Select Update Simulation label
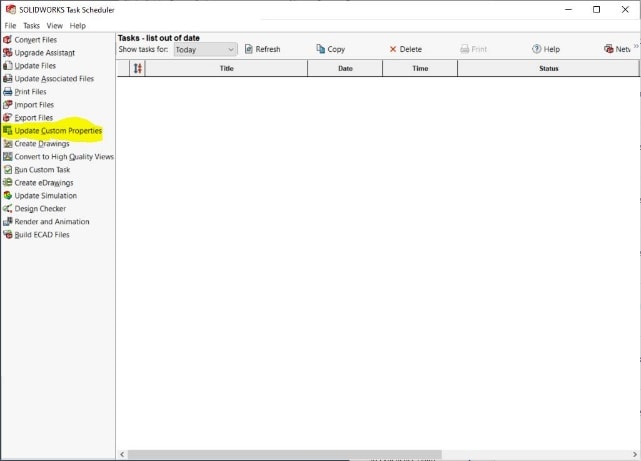This screenshot has height=461, width=641. [x=45, y=196]
